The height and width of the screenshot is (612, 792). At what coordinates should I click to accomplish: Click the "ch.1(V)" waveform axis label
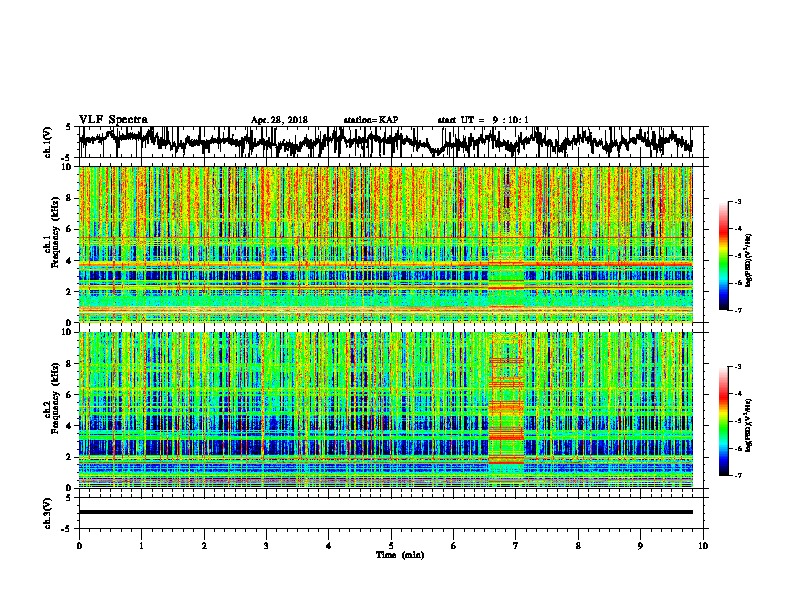(48, 141)
